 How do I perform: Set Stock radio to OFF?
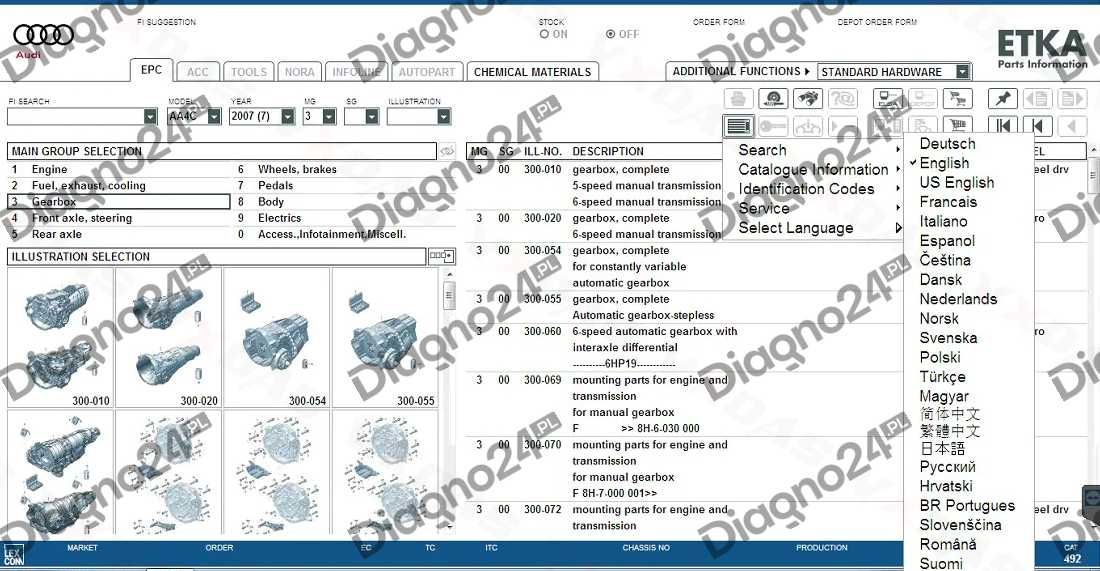pyautogui.click(x=610, y=34)
